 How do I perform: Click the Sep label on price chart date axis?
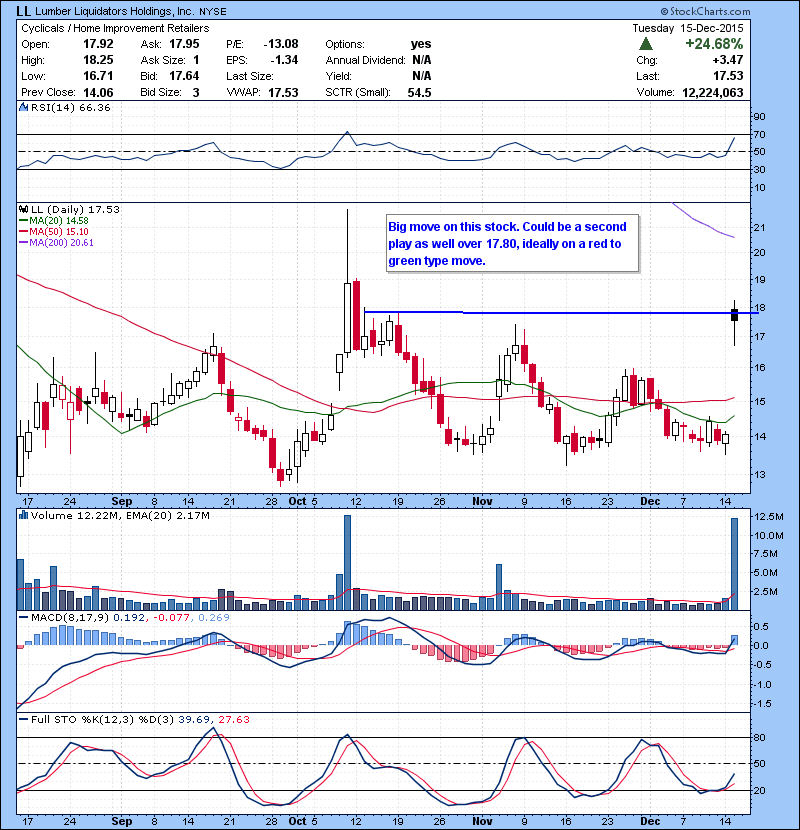point(122,501)
